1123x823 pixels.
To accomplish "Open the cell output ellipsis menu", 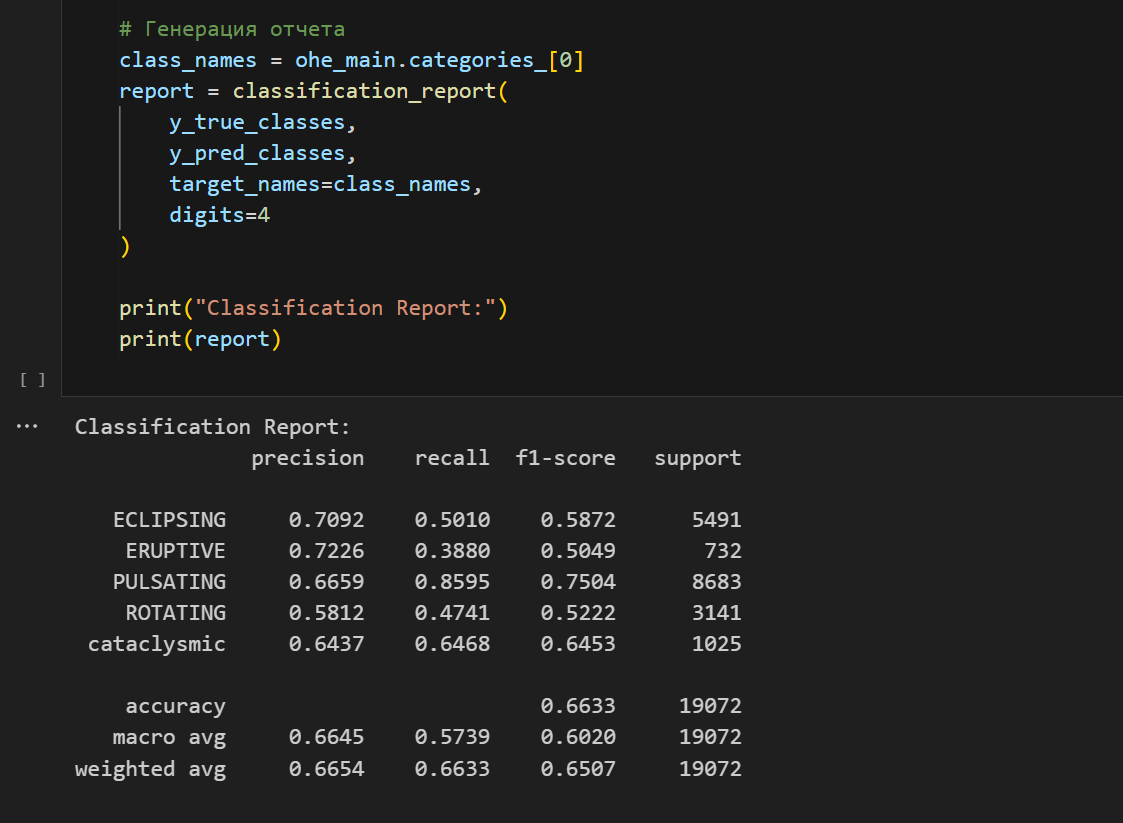I will (27, 427).
